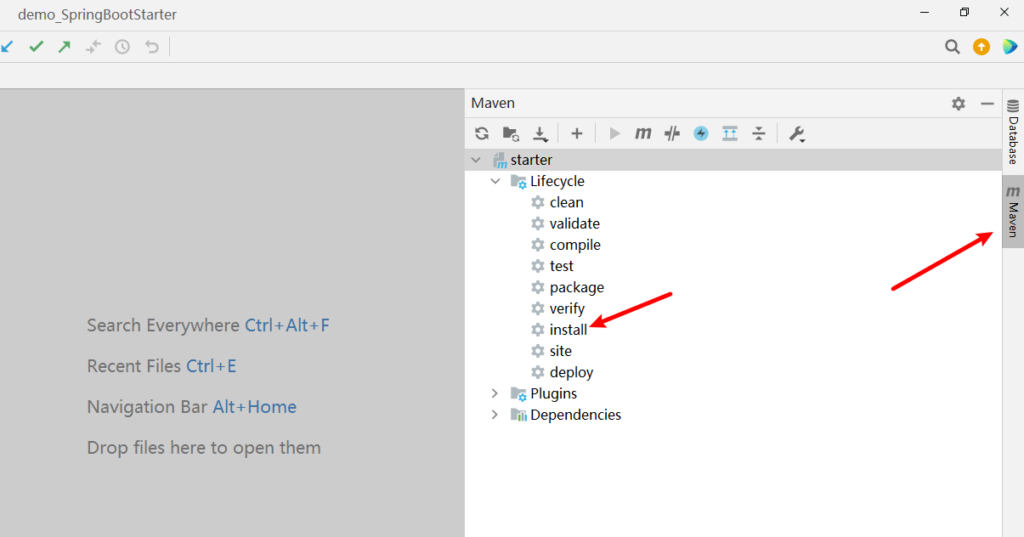Run Maven build play icon
Screen dimensions: 1024x537
[x=614, y=133]
